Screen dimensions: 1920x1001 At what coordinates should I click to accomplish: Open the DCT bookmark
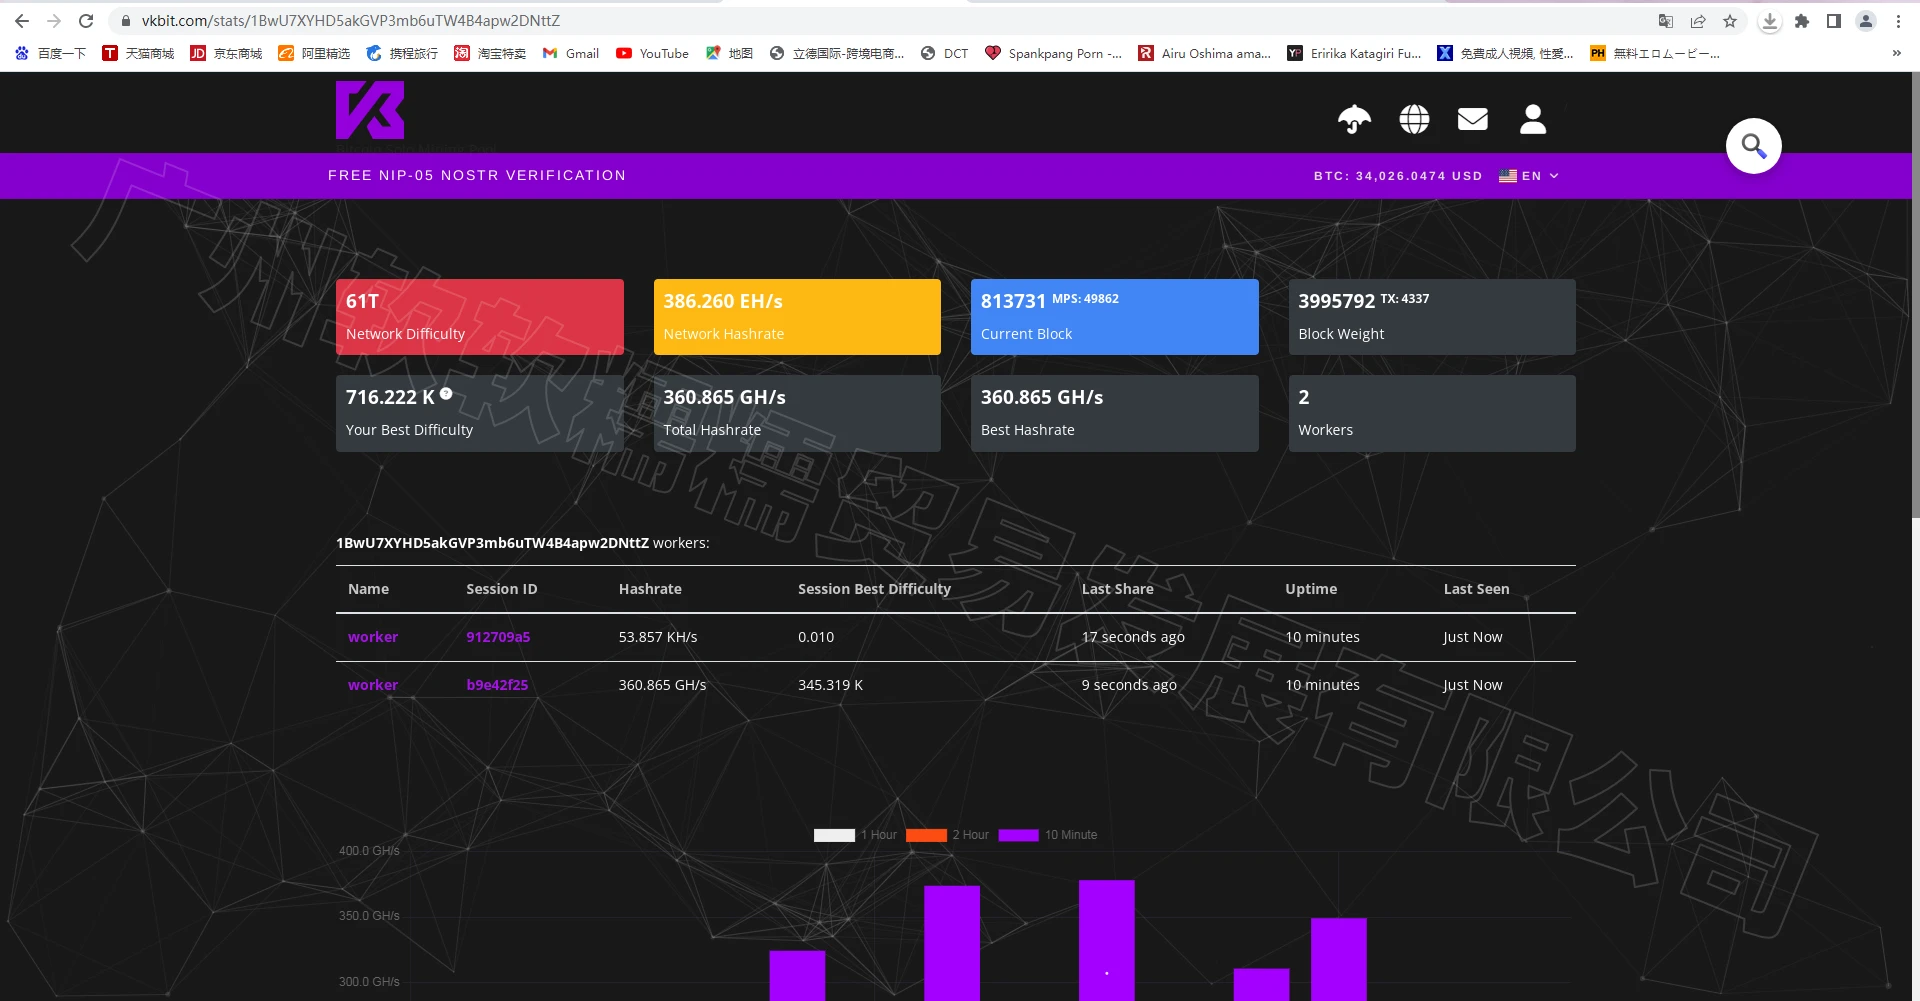click(944, 54)
